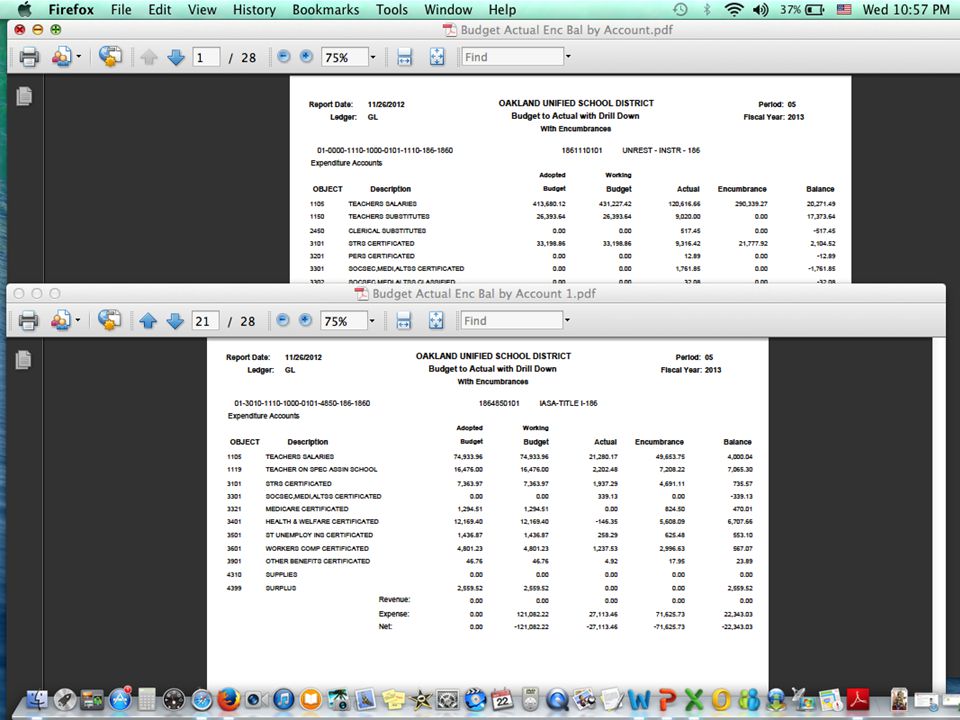Click the collaborate icon in the Account 1.pdf window

click(61, 320)
